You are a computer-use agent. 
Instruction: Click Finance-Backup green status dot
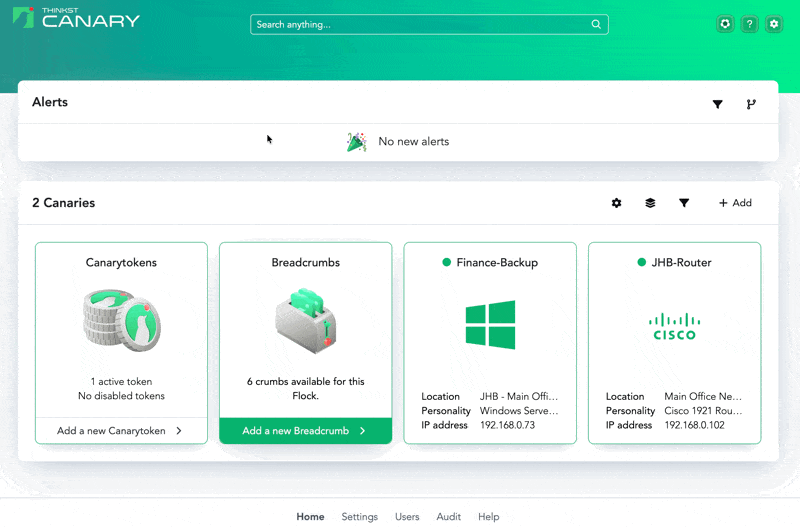coord(446,262)
